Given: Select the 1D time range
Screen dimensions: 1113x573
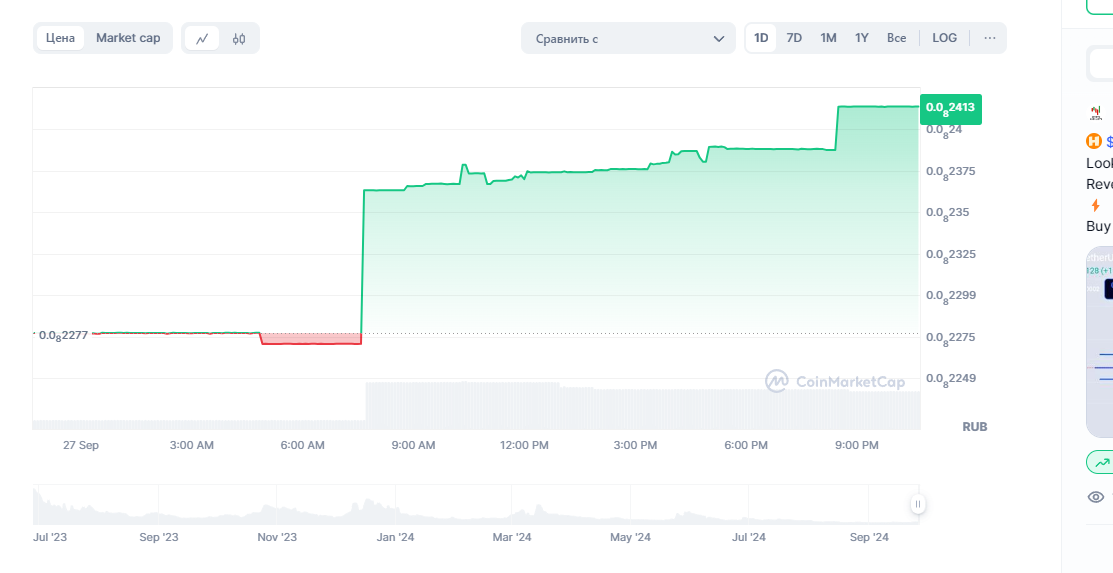Looking at the screenshot, I should pos(761,38).
